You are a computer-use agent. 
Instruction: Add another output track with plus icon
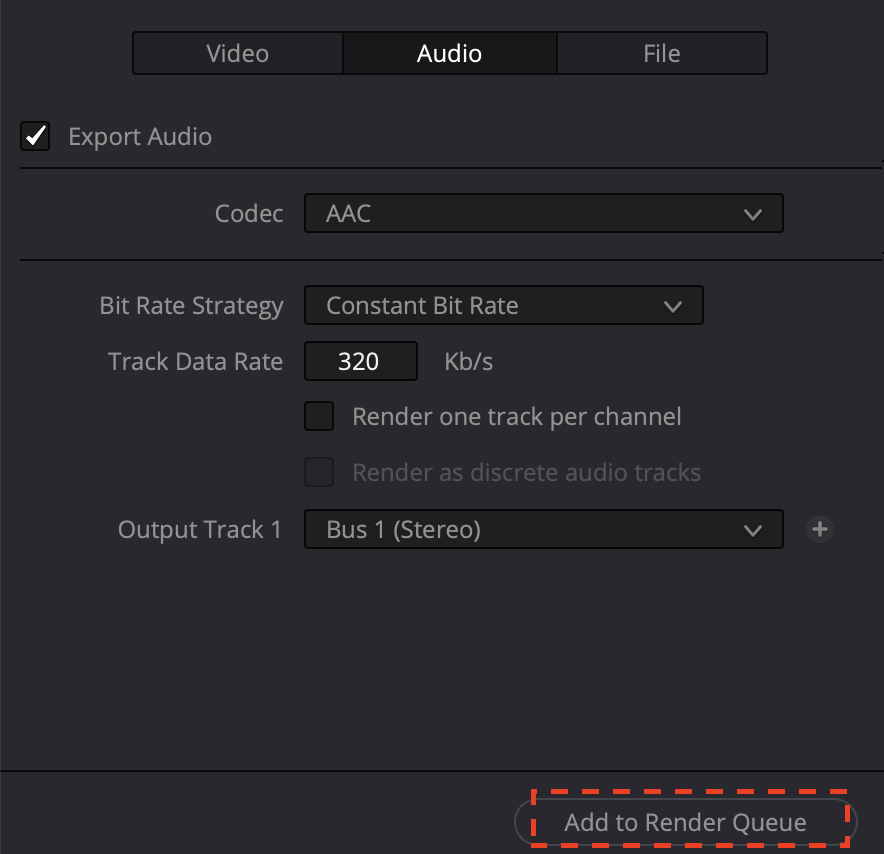coord(820,530)
